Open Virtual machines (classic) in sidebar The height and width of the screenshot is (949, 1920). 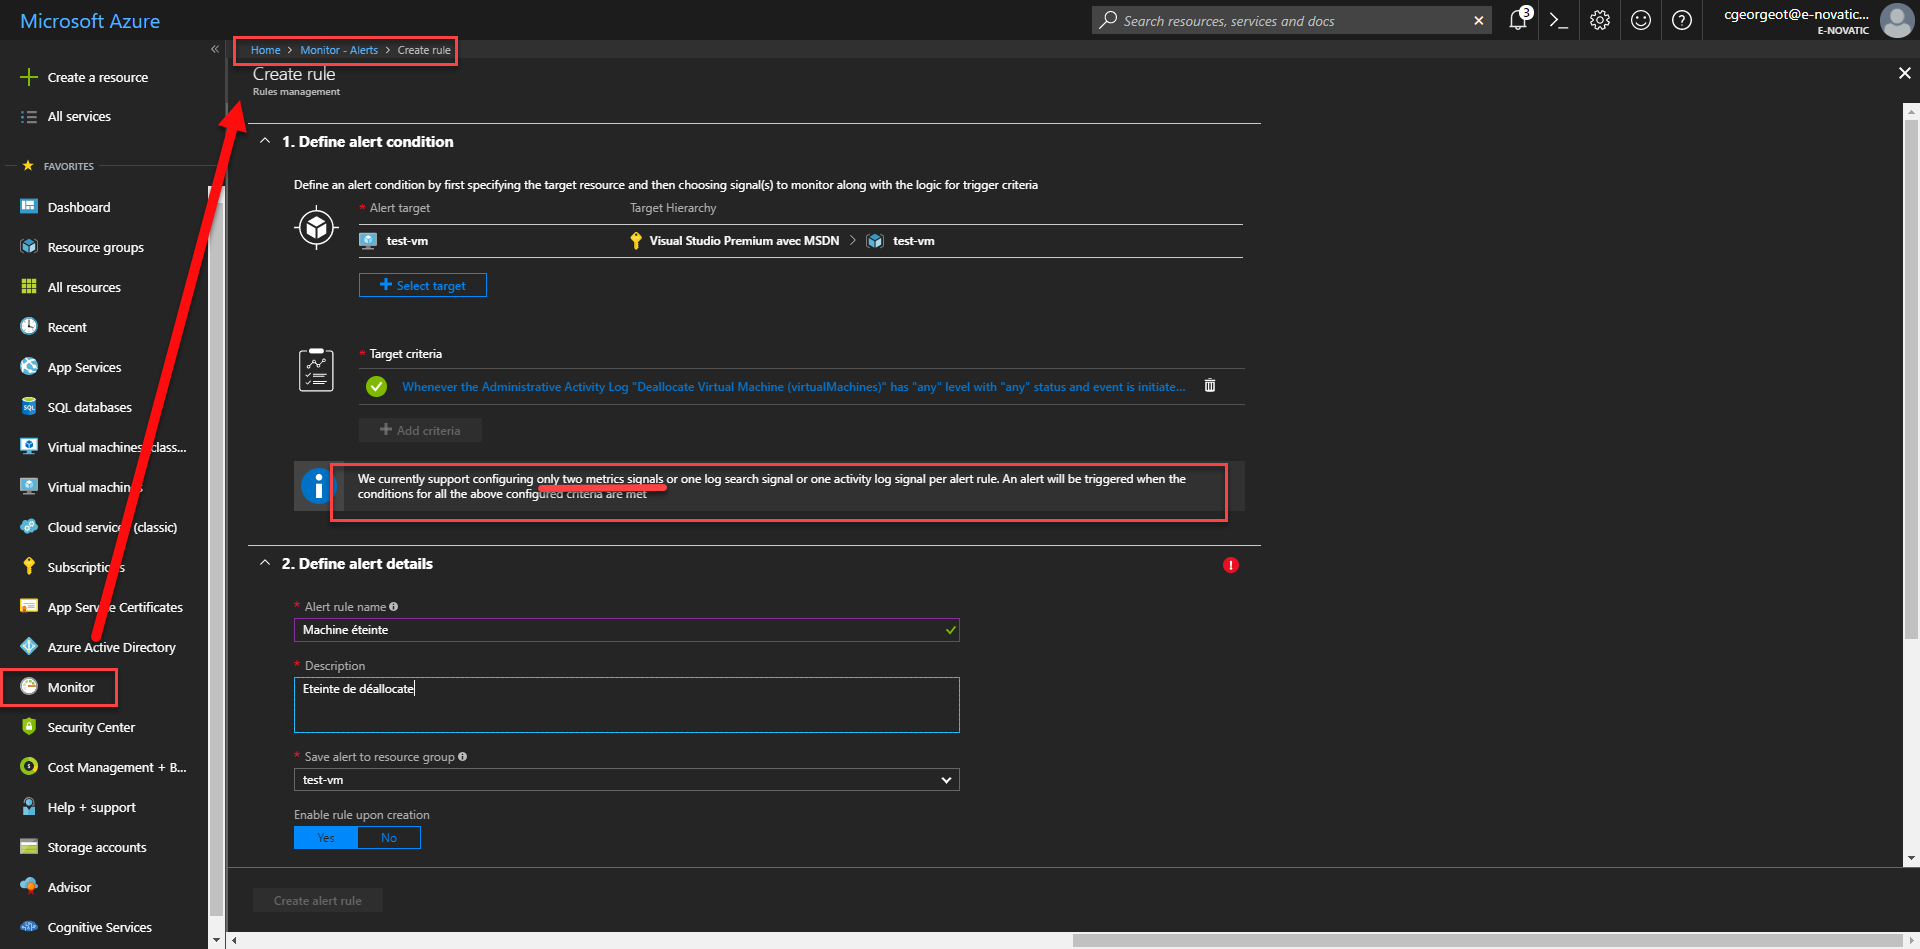tap(117, 447)
